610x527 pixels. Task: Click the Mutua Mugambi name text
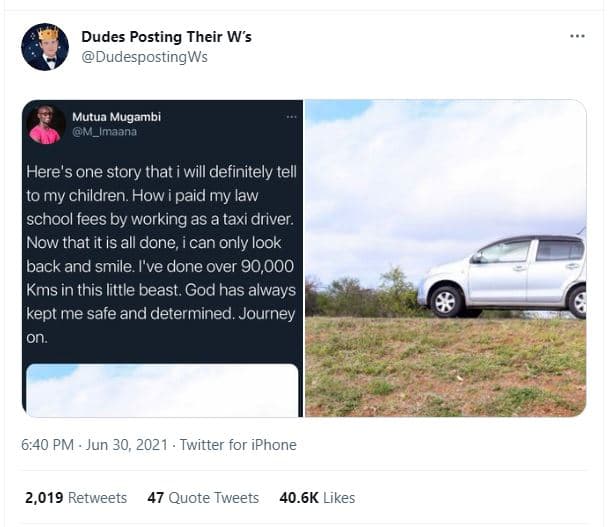[x=116, y=117]
